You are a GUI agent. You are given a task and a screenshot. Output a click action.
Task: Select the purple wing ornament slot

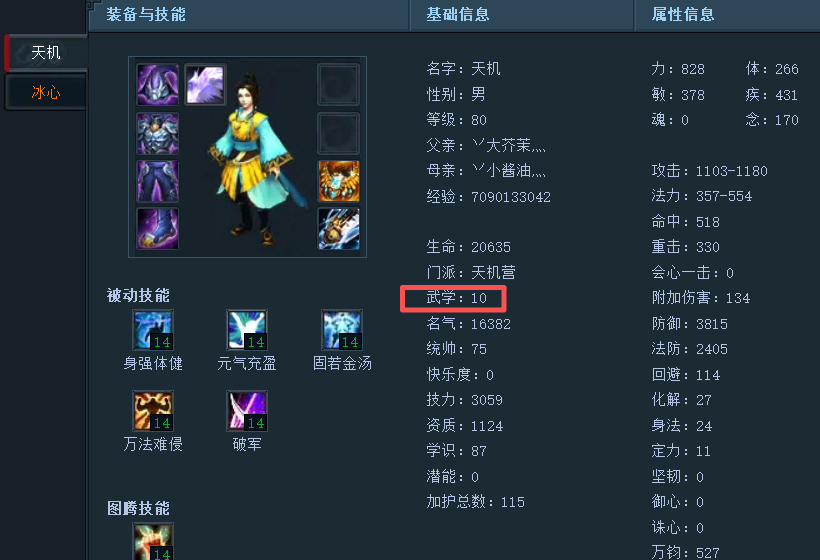pos(205,84)
